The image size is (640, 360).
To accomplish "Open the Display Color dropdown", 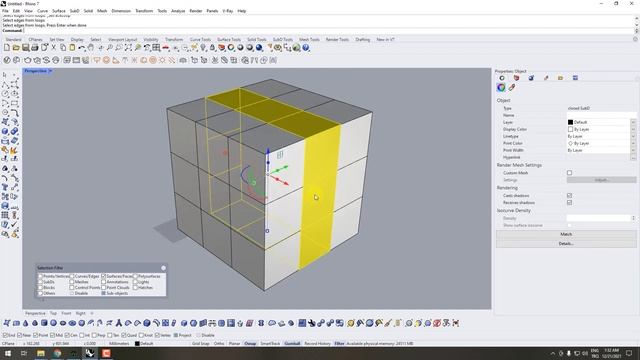I will [x=633, y=129].
